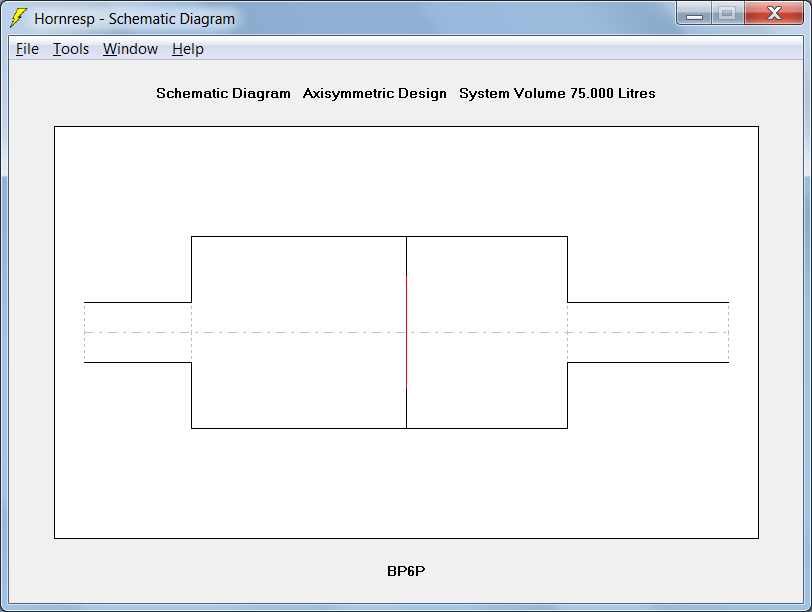Click the red driver line in the schematic
The image size is (812, 612).
407,332
